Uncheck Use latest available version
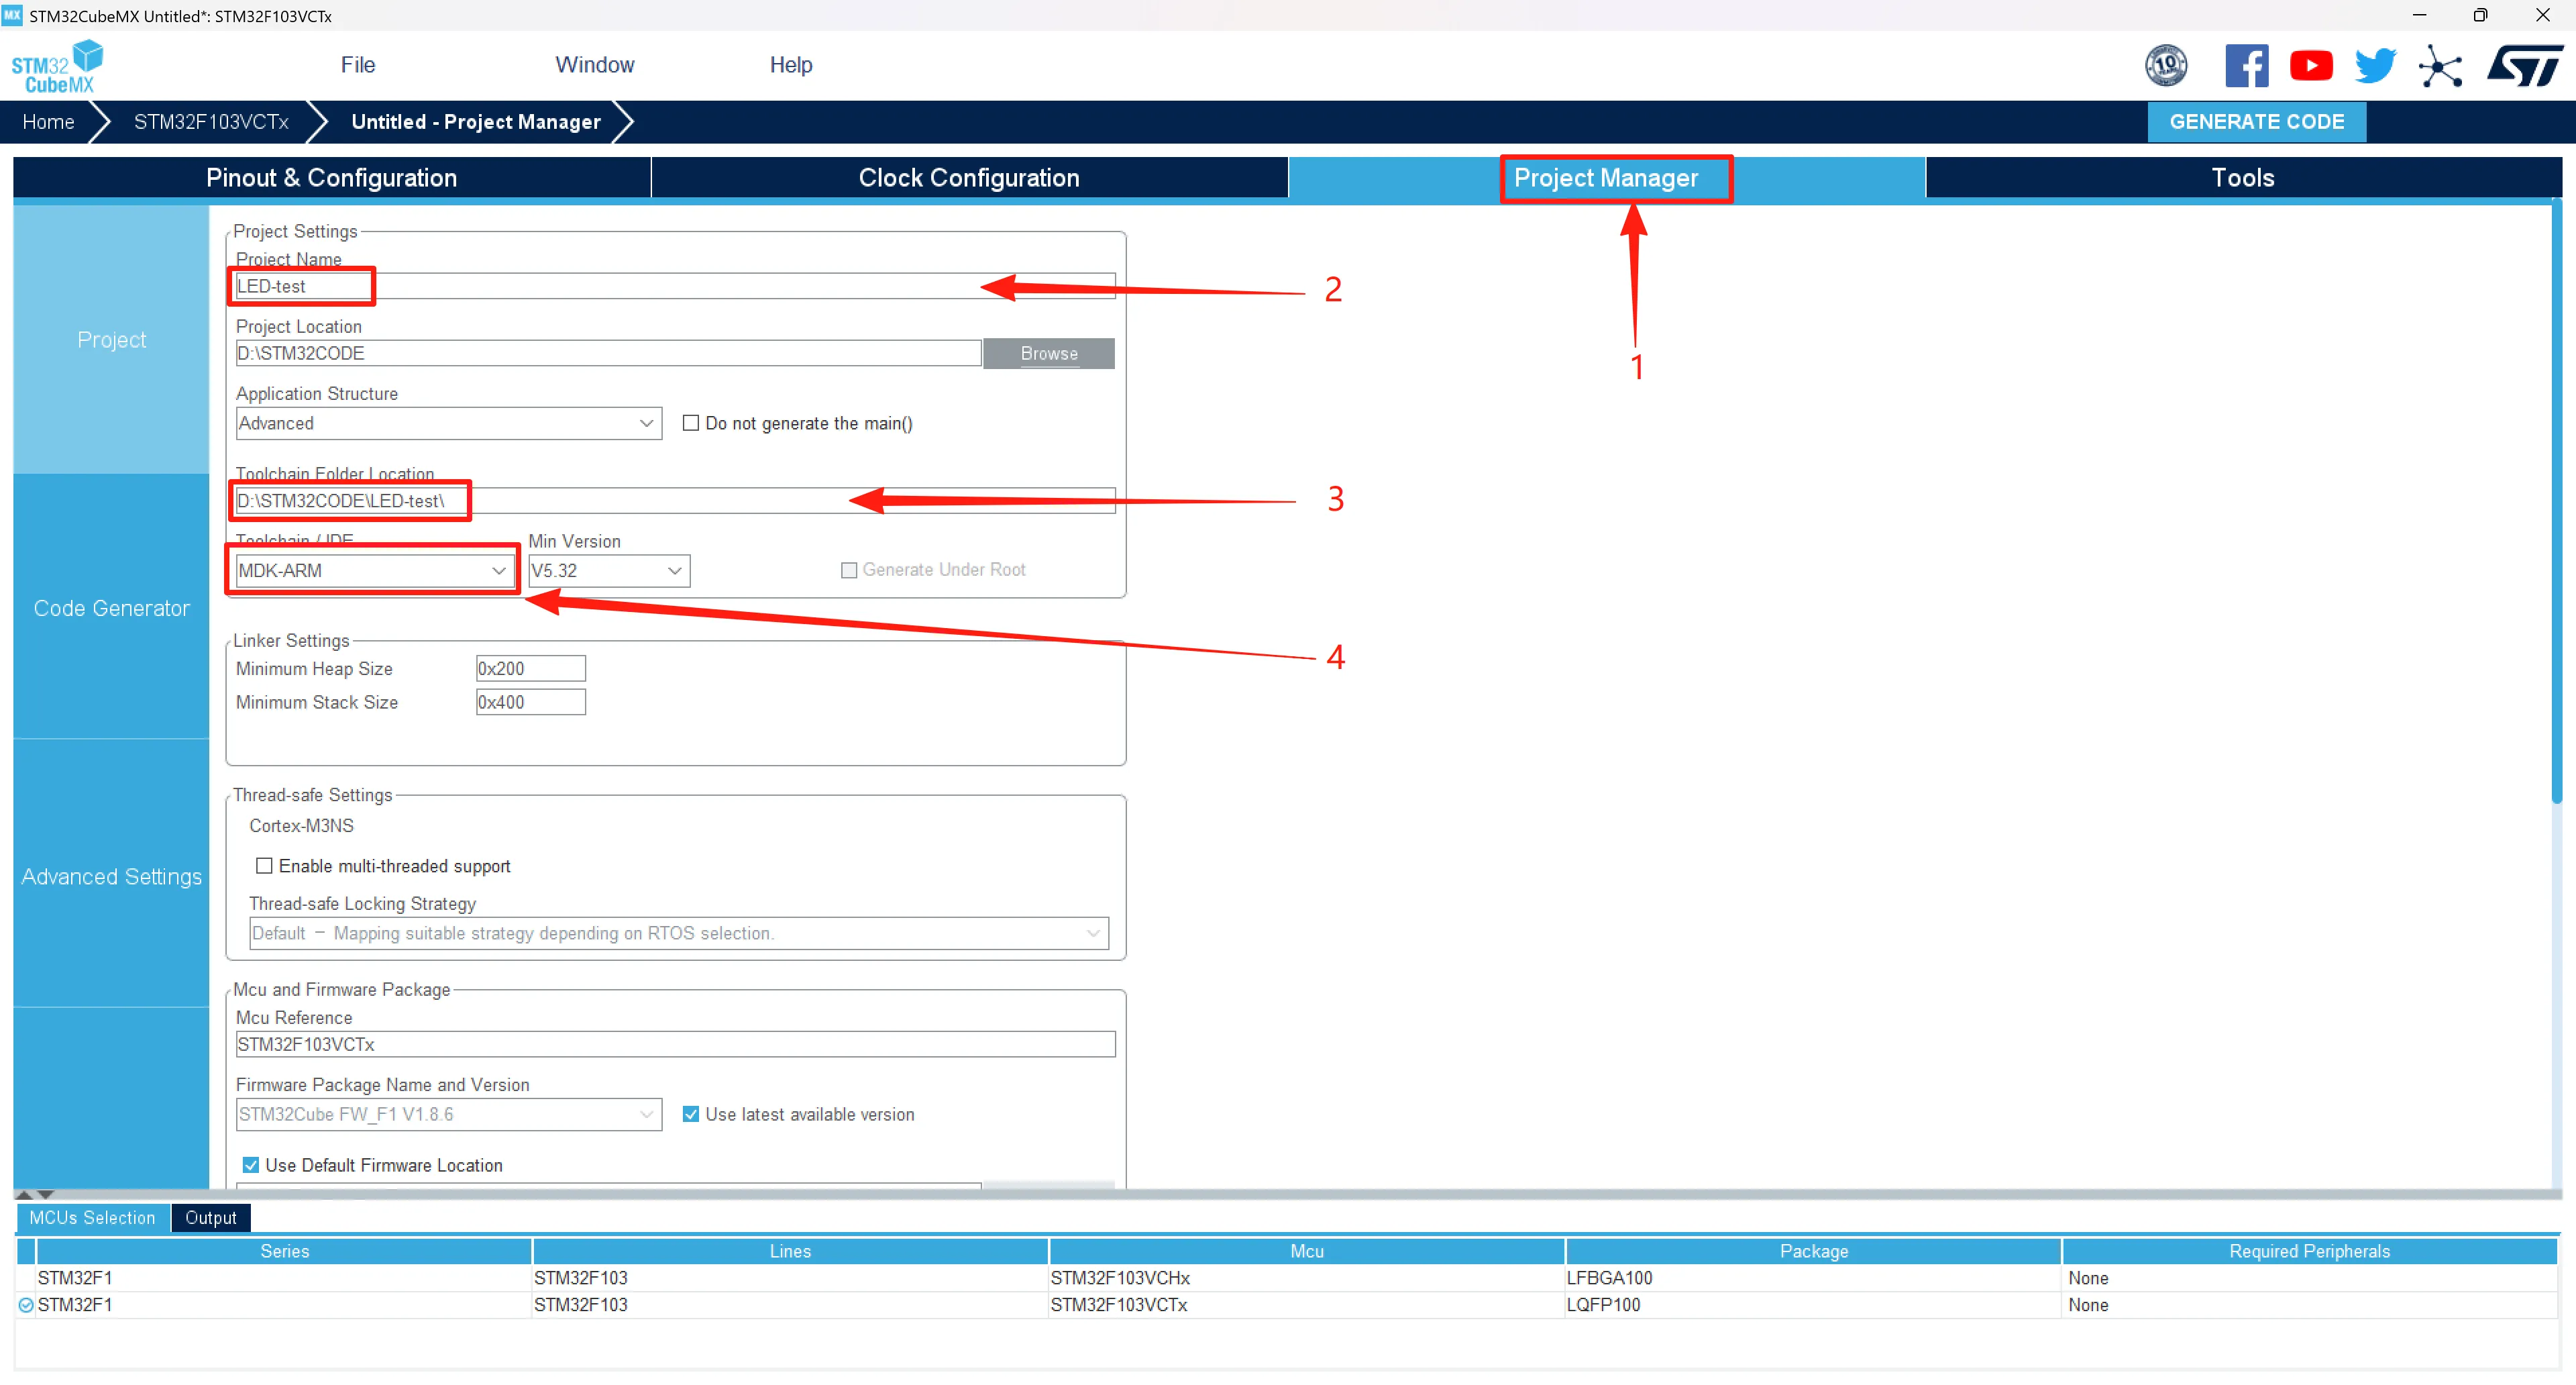The image size is (2576, 1385). tap(690, 1114)
